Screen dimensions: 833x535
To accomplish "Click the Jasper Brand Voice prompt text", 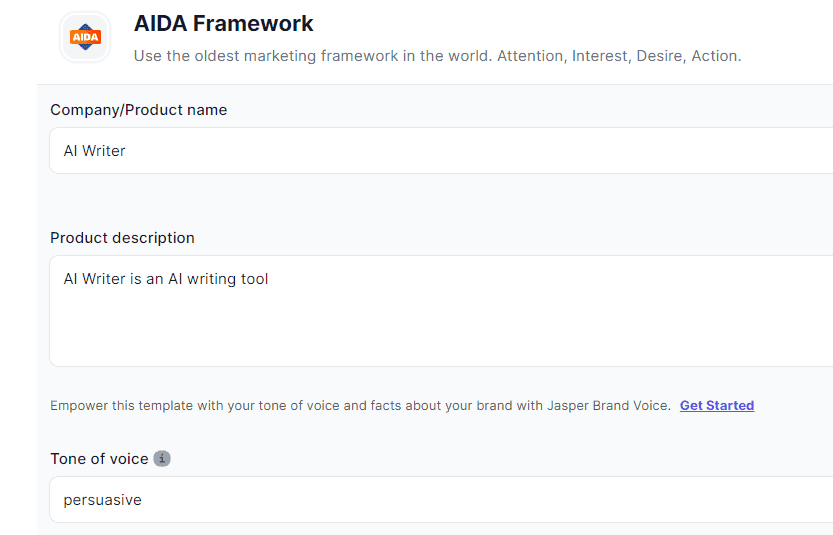I will [x=360, y=406].
